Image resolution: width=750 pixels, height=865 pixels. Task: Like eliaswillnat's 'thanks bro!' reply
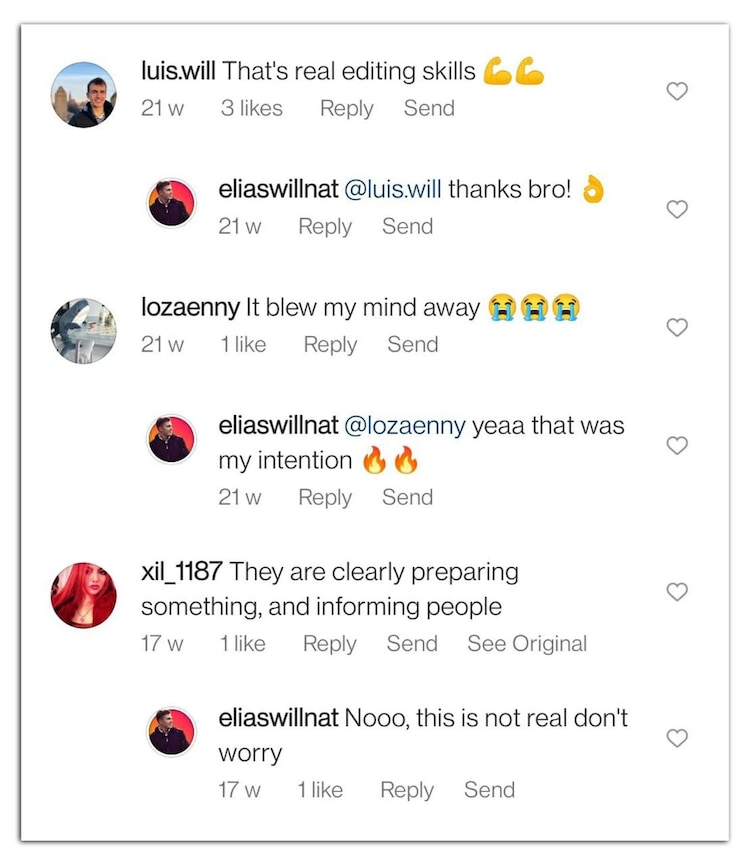click(677, 209)
